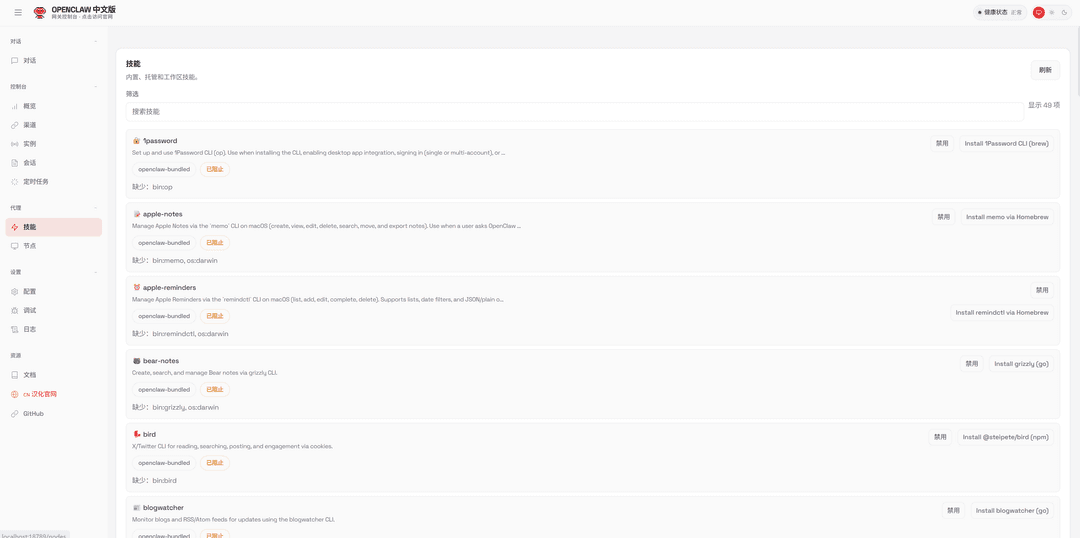This screenshot has width=1080, height=538.
Task: Toggle the hamburger sidebar menu
Action: click(18, 12)
